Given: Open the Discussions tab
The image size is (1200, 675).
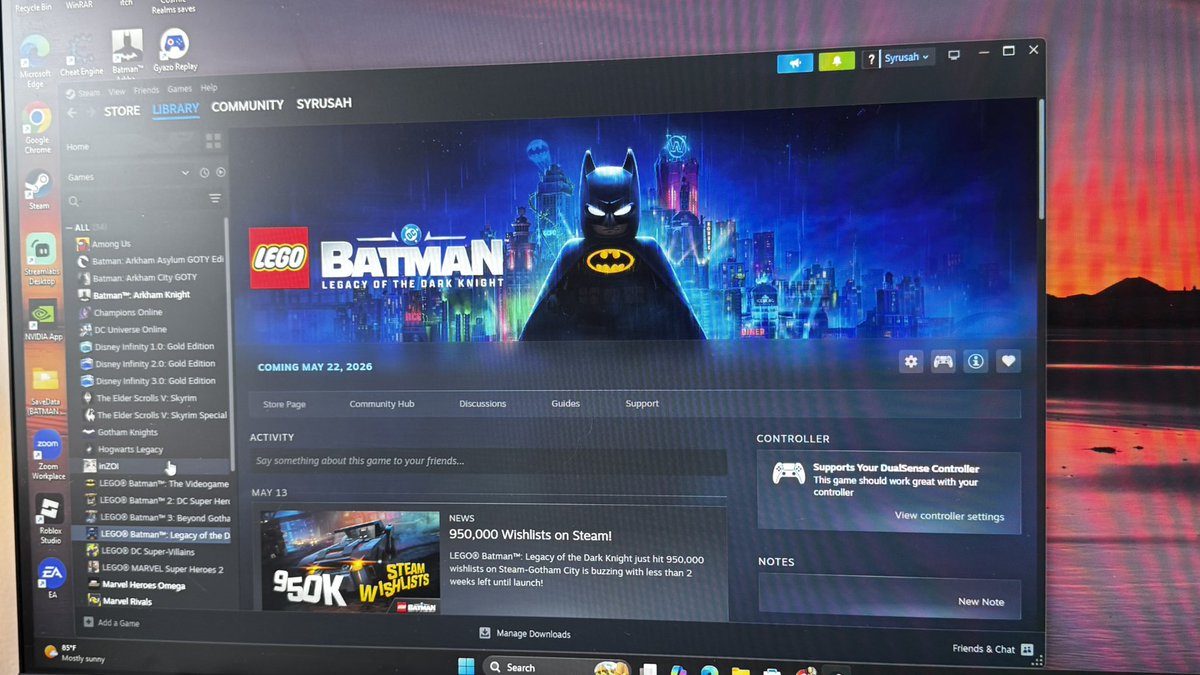Looking at the screenshot, I should (483, 404).
